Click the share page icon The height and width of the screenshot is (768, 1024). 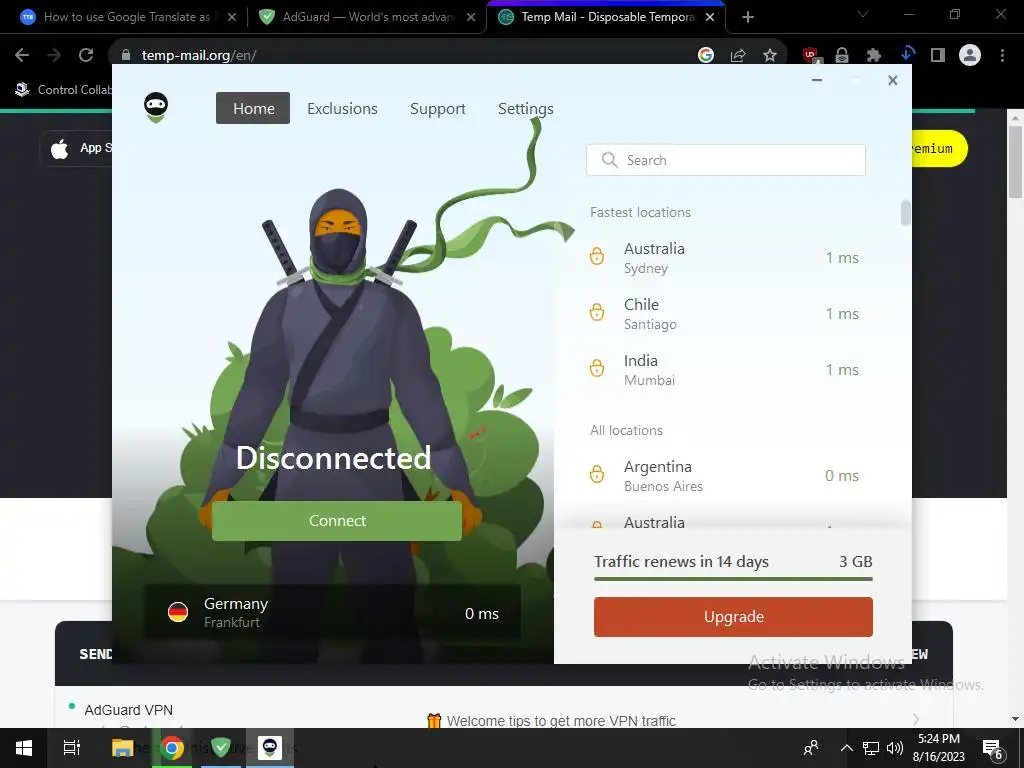point(738,56)
